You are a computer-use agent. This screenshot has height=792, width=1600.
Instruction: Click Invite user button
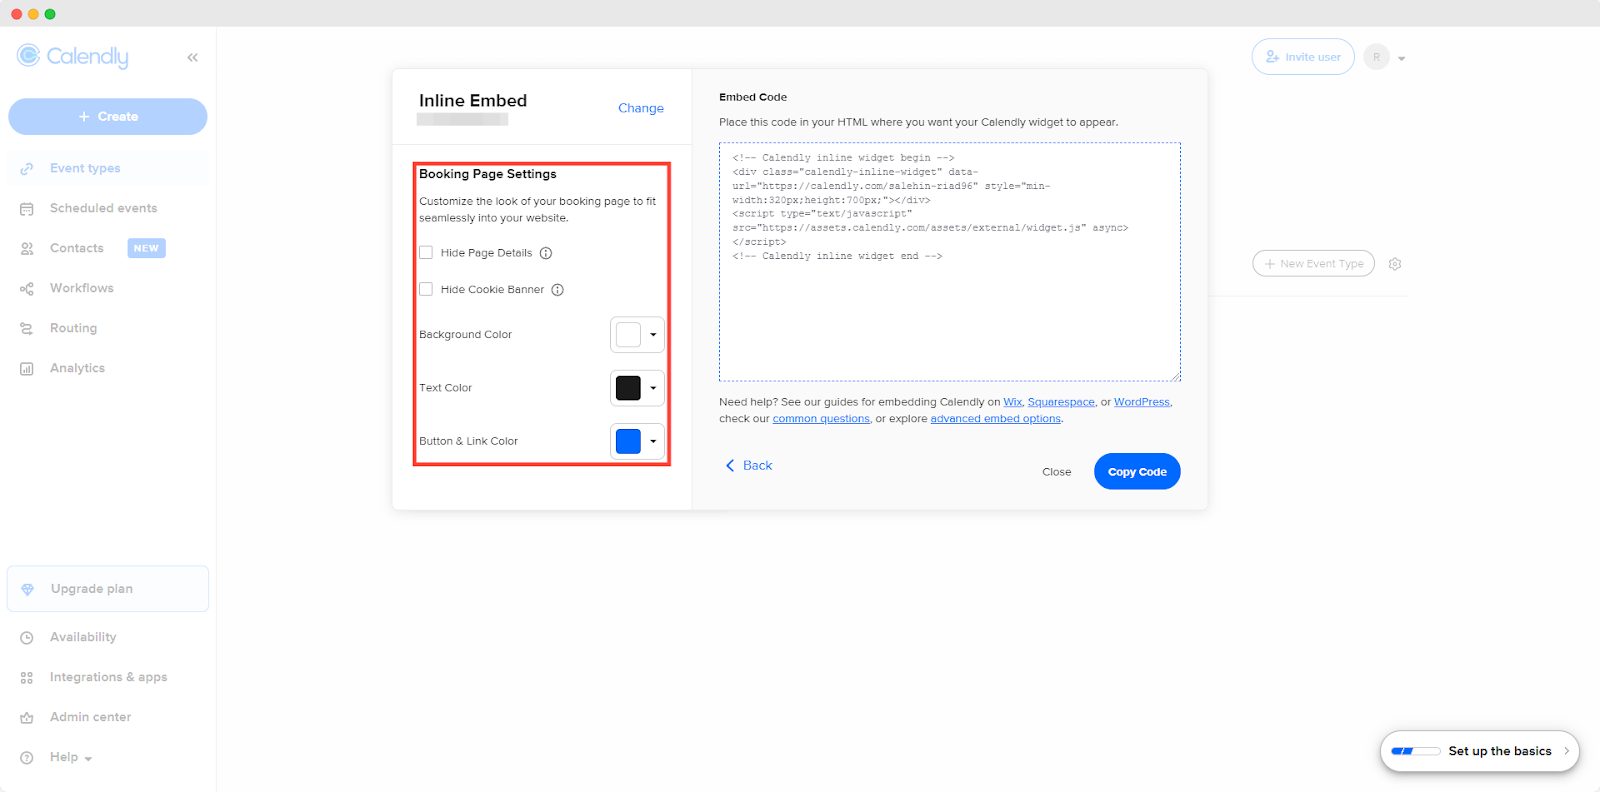pyautogui.click(x=1303, y=57)
